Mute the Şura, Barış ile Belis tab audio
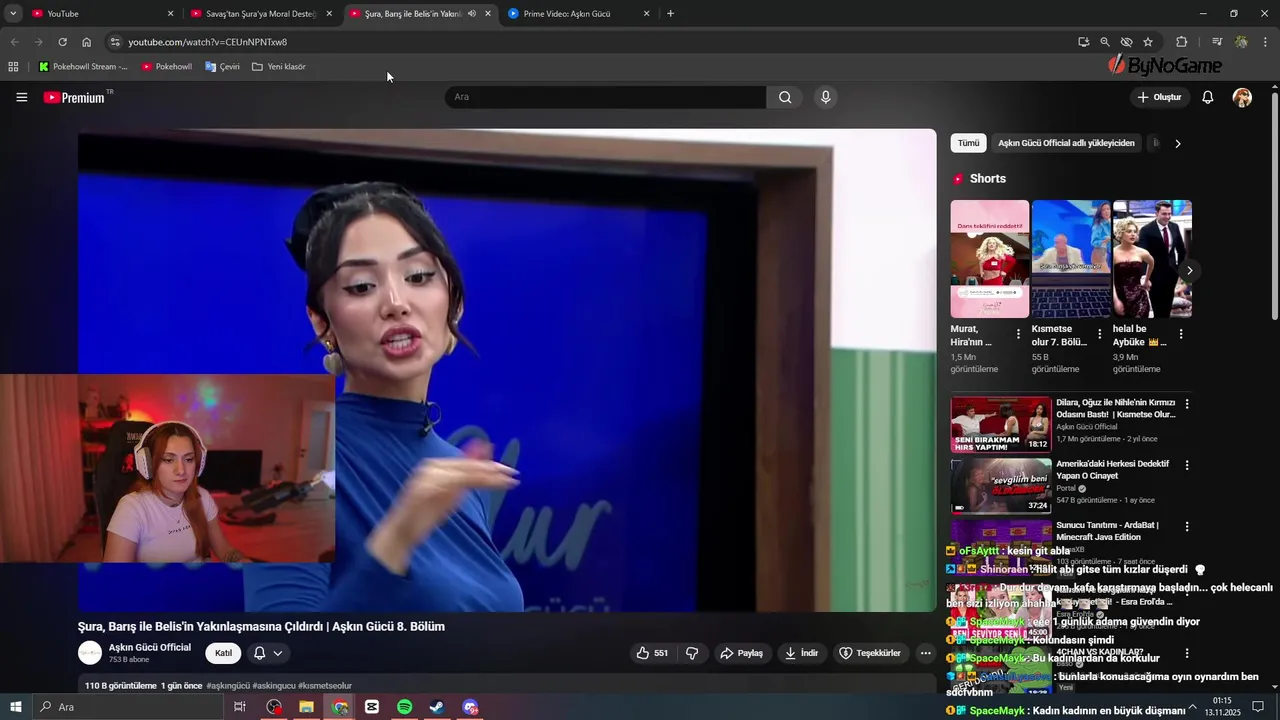 click(x=472, y=14)
